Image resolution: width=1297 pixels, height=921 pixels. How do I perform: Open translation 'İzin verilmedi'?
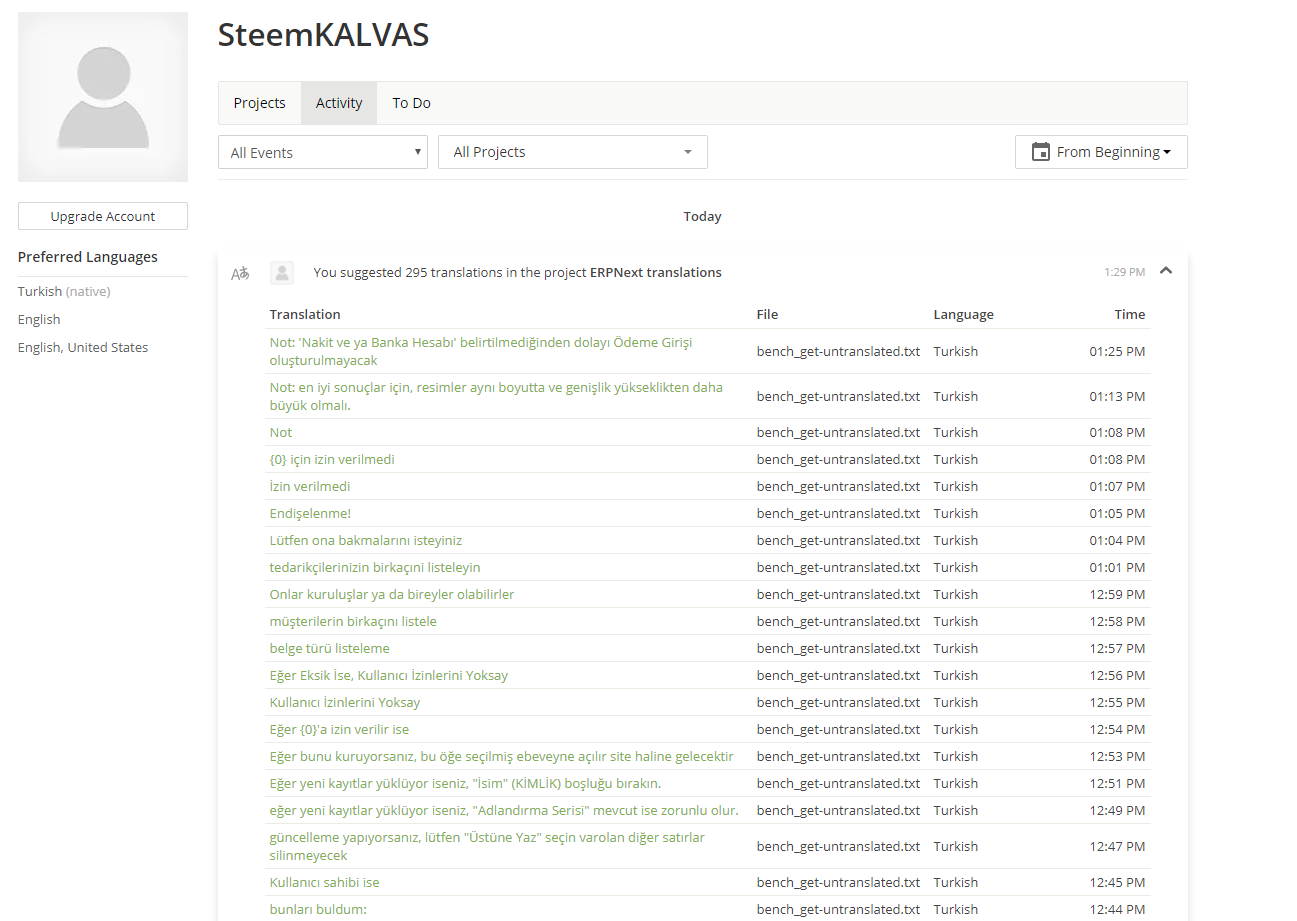[x=310, y=486]
